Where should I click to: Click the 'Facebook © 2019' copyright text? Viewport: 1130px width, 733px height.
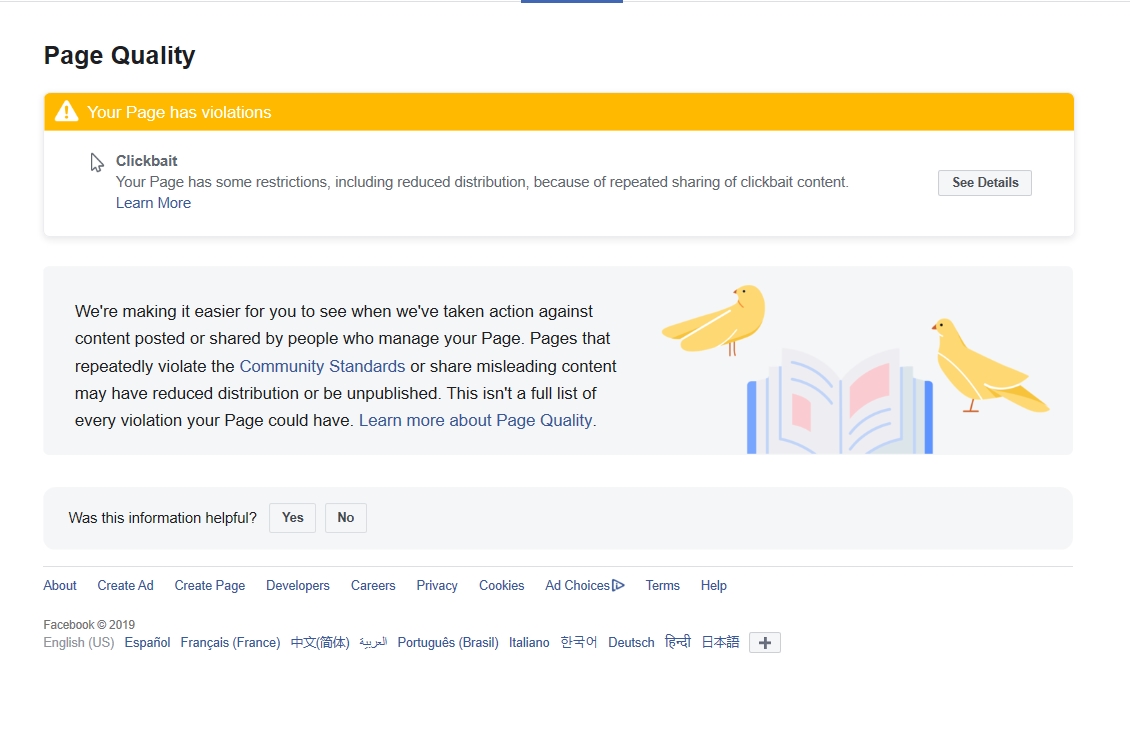click(89, 625)
